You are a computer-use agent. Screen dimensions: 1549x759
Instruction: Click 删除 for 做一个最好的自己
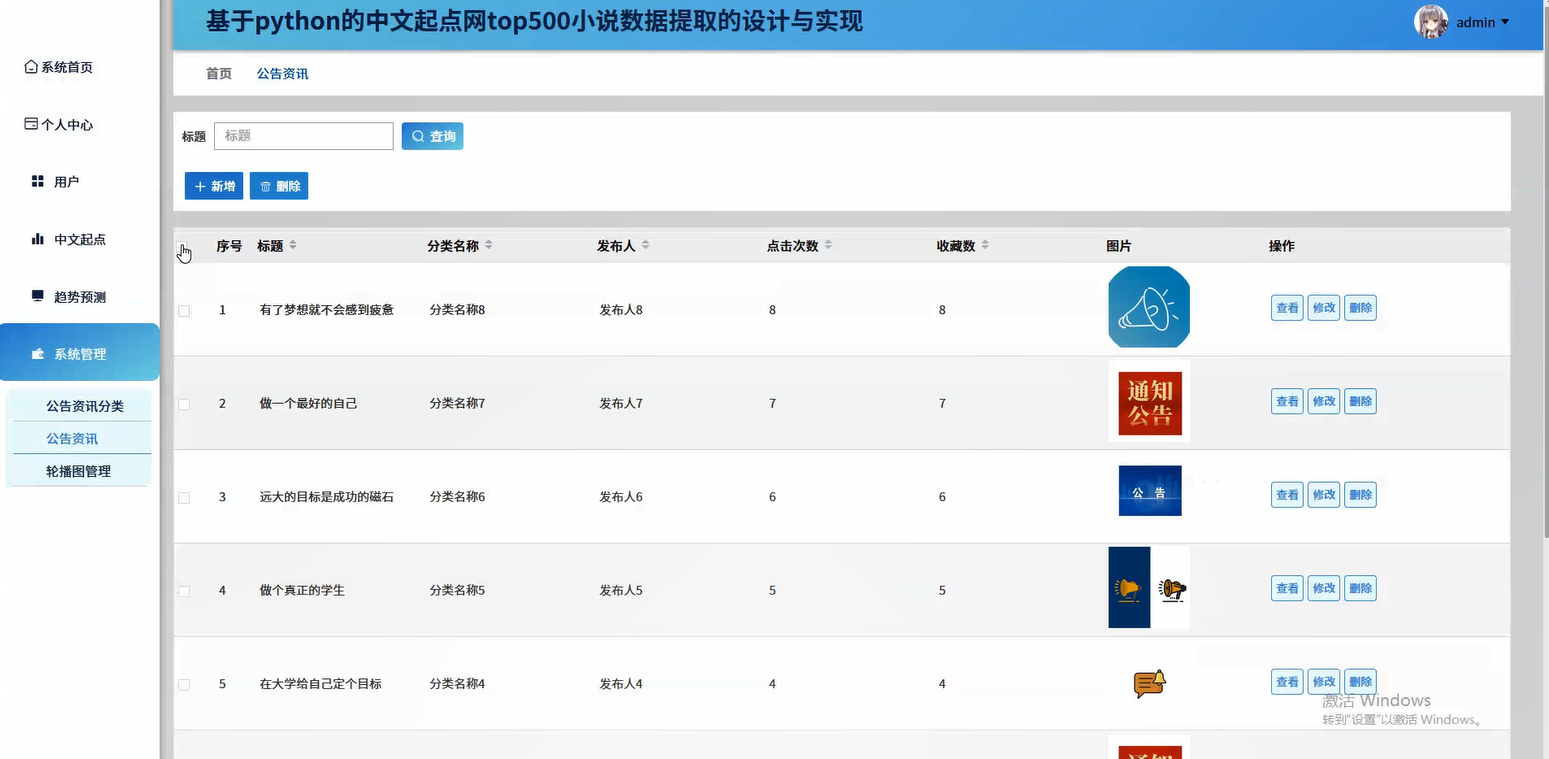(1361, 401)
